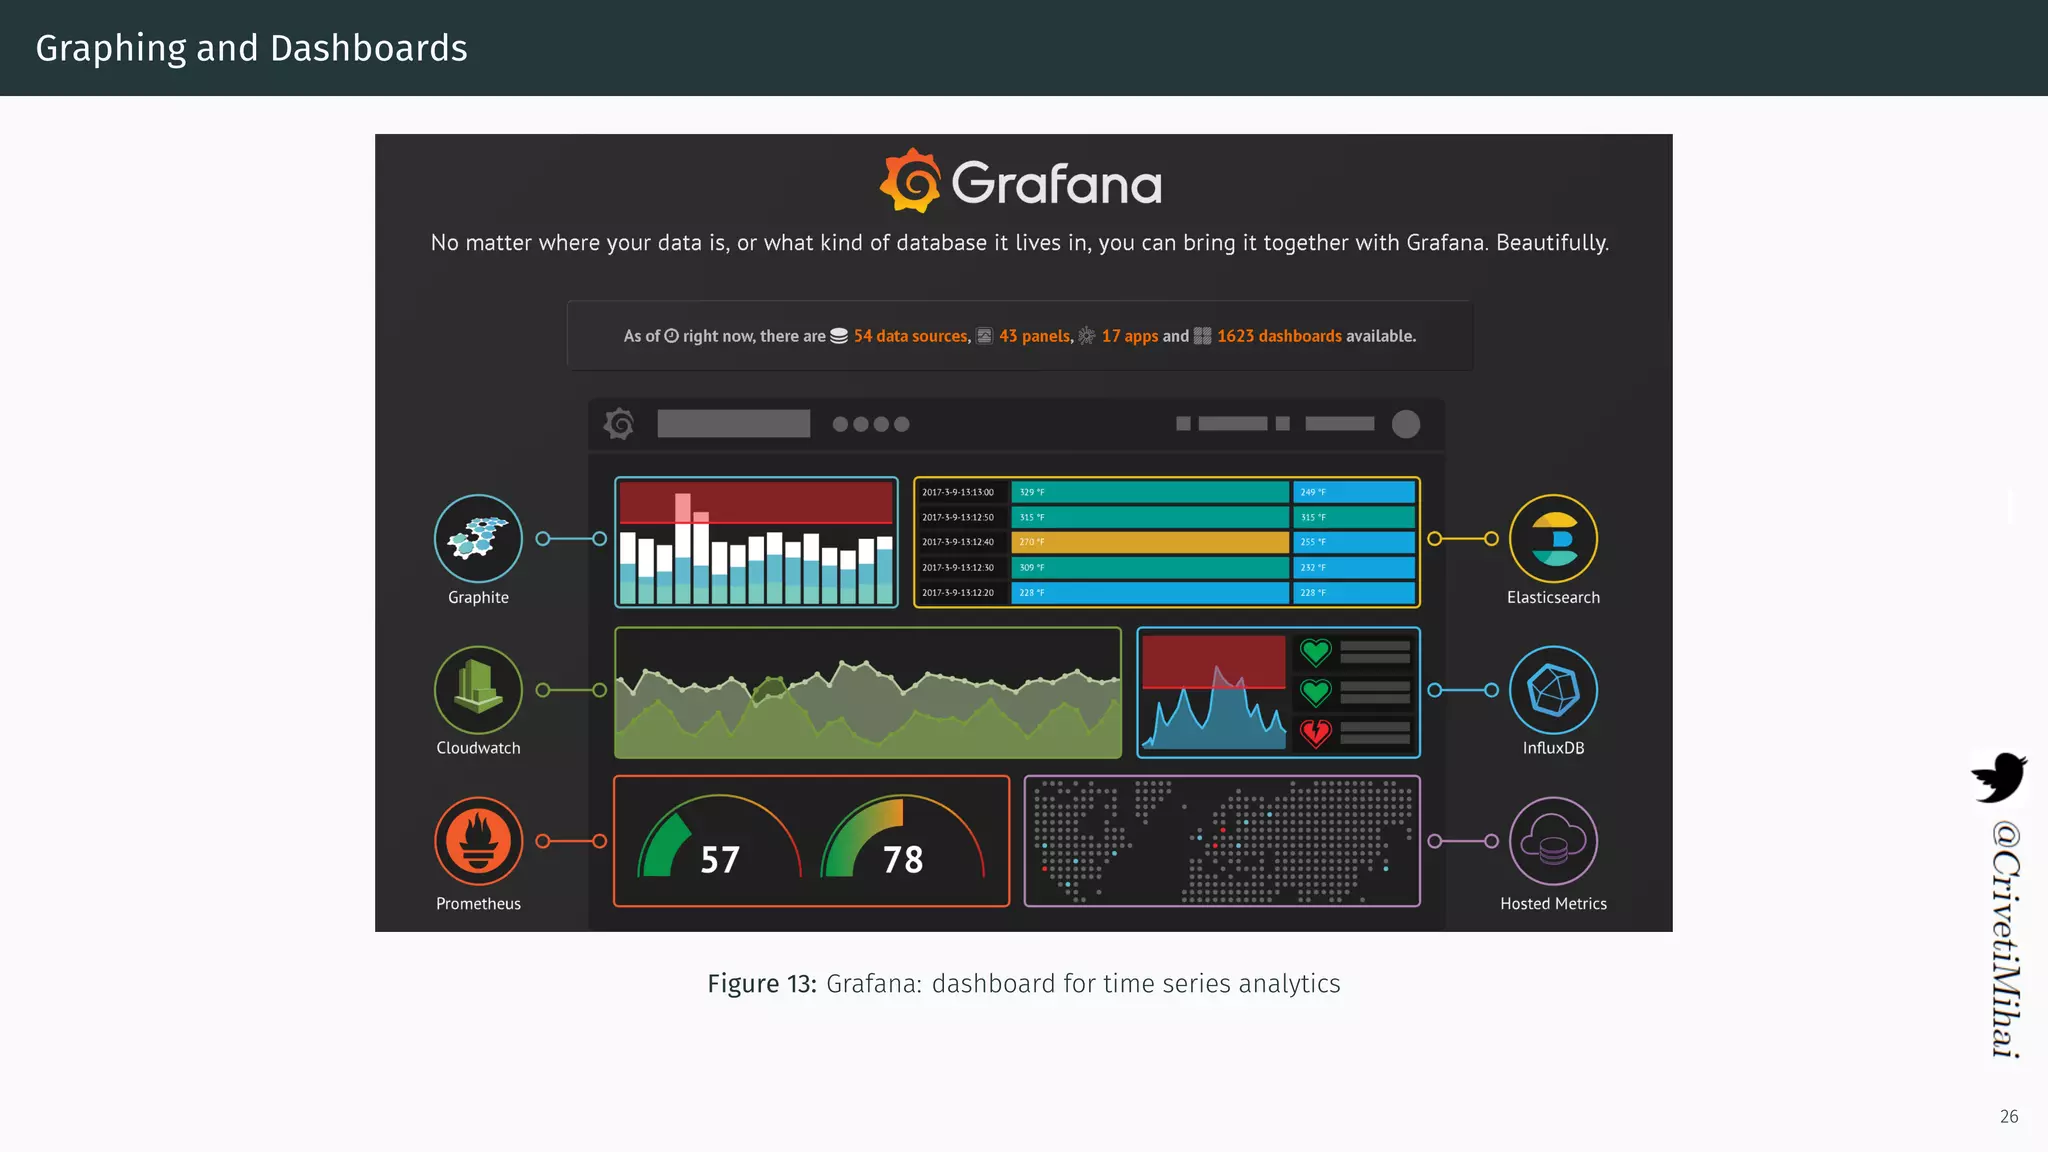Click the InfluxDB polyhedron icon

point(1553,690)
